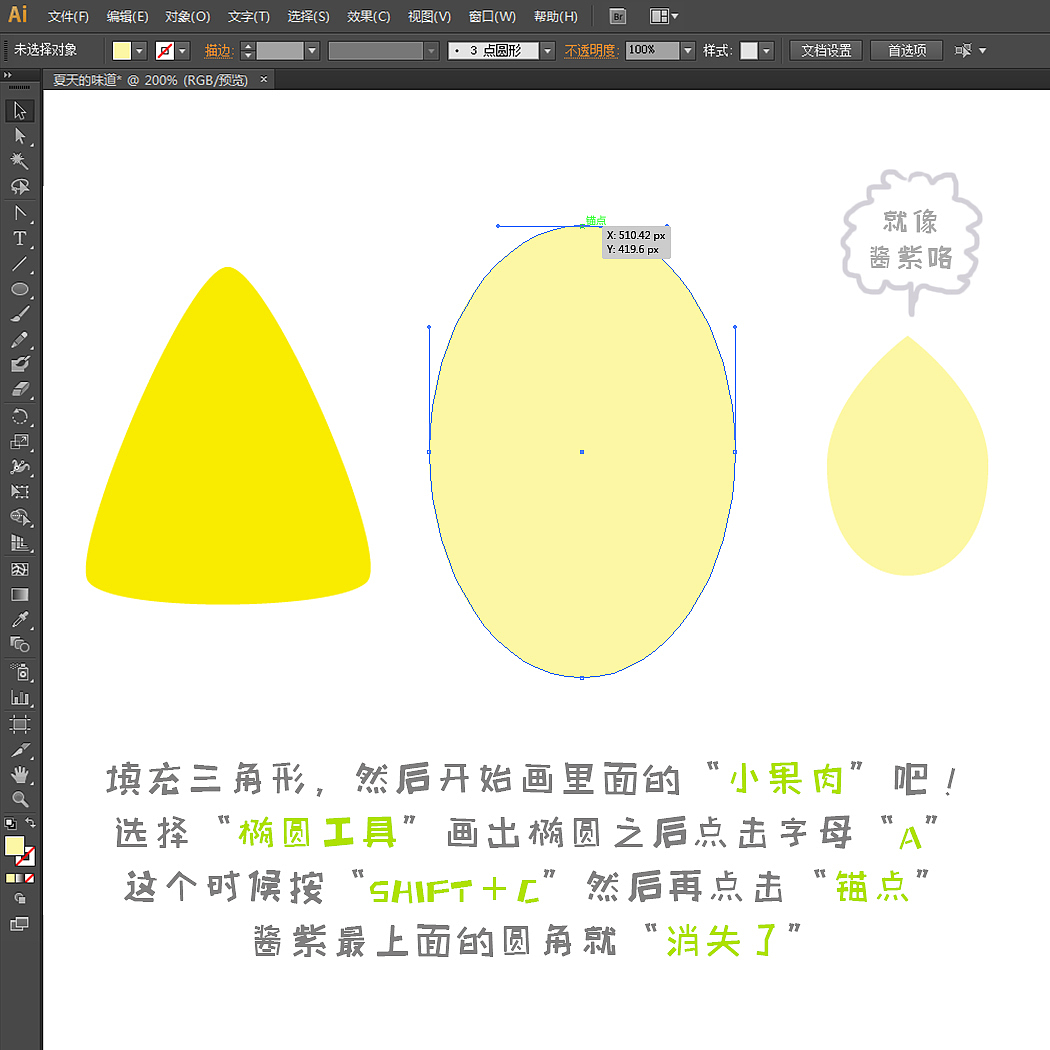The height and width of the screenshot is (1050, 1050).
Task: Click the Illustrator Ai logo
Action: (17, 15)
